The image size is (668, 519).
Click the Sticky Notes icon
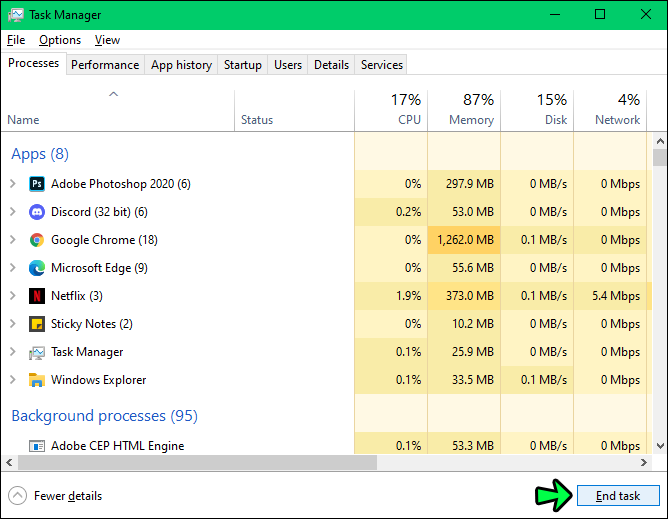pos(37,324)
